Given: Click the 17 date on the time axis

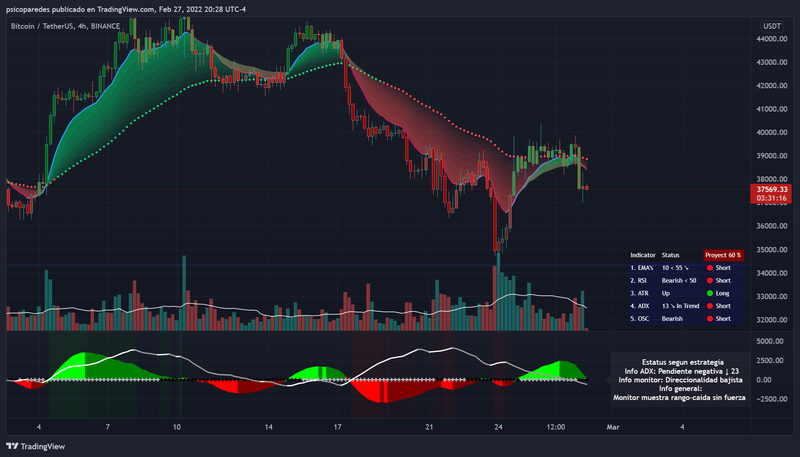Looking at the screenshot, I should tap(337, 427).
